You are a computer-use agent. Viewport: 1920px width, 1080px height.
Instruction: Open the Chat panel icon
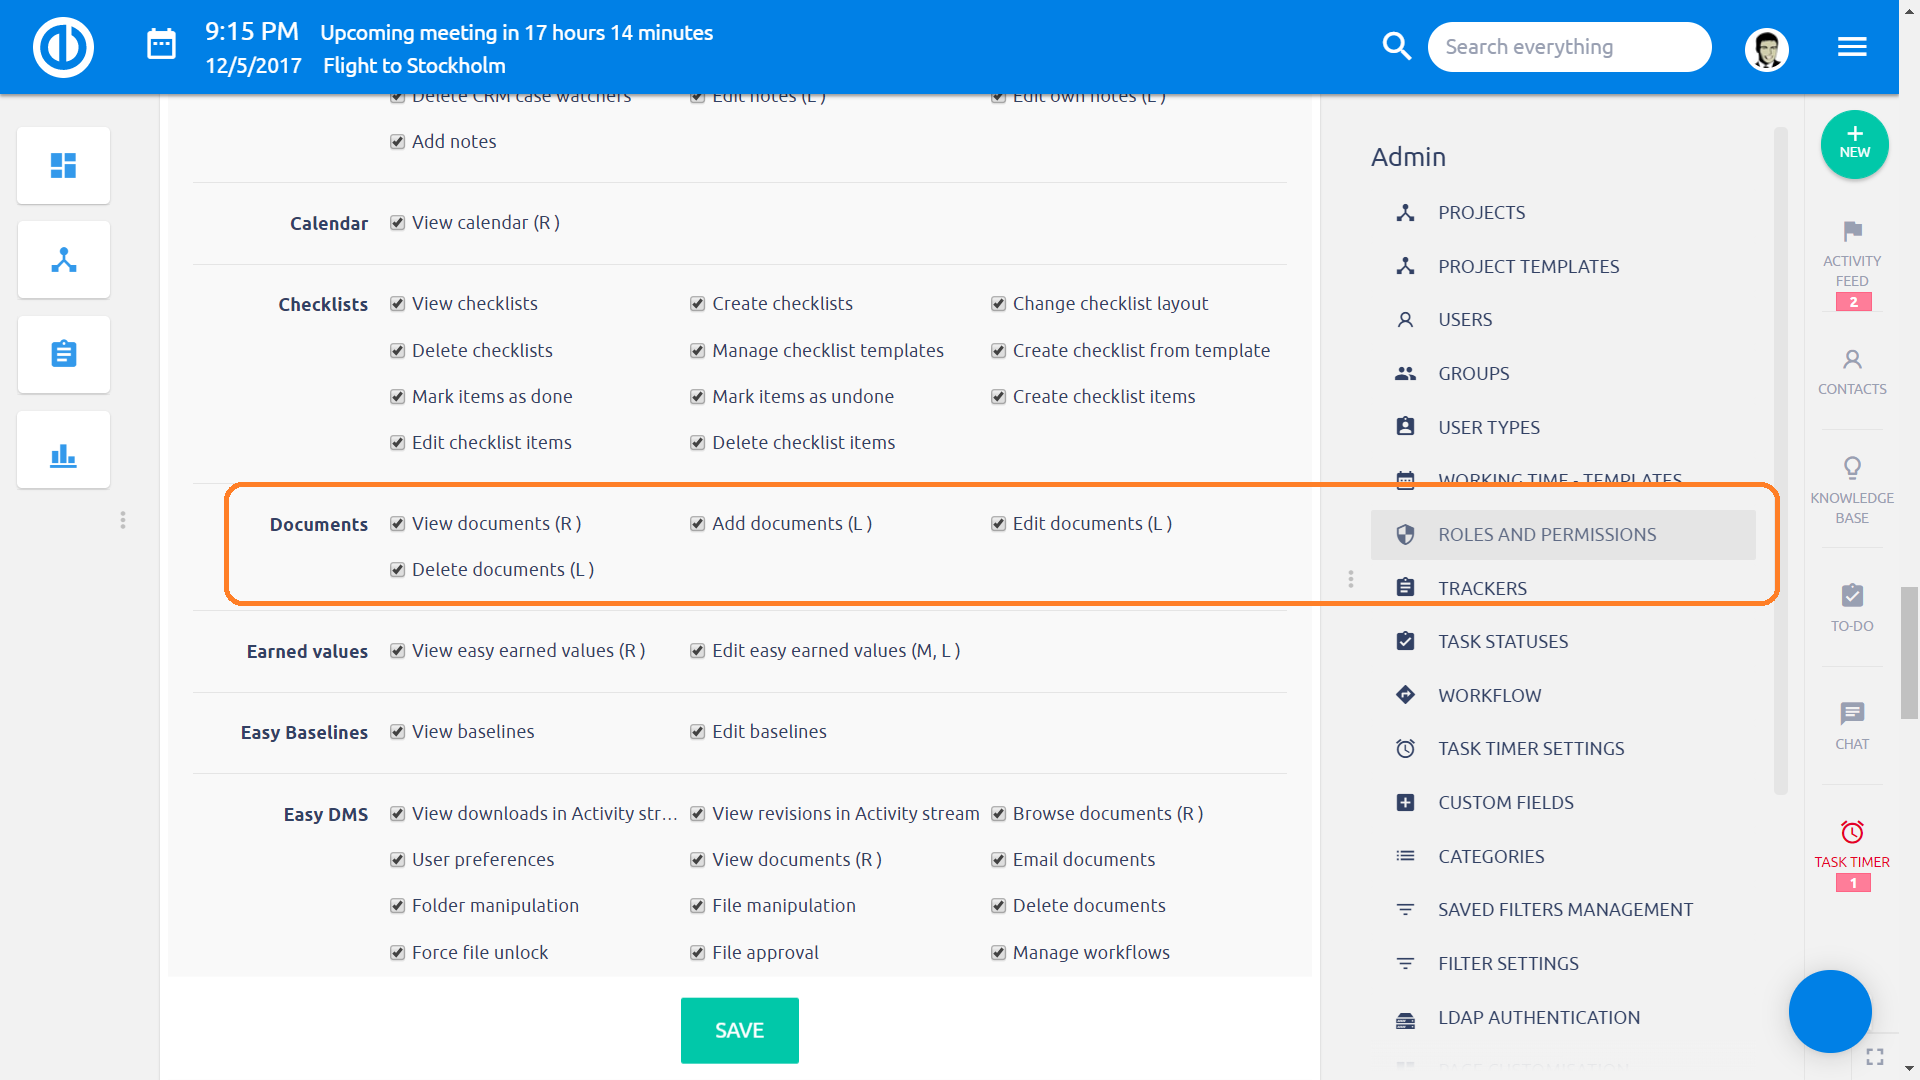[x=1852, y=714]
